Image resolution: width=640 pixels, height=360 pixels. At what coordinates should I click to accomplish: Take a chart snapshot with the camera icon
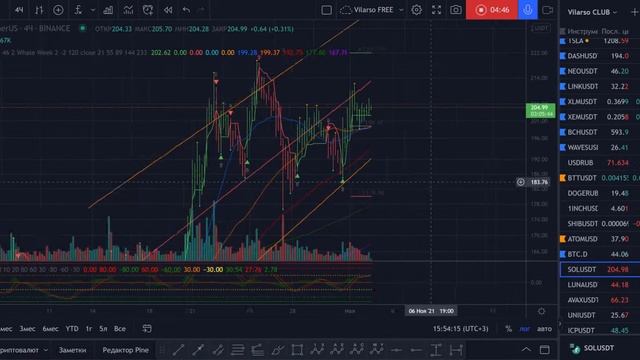click(456, 10)
